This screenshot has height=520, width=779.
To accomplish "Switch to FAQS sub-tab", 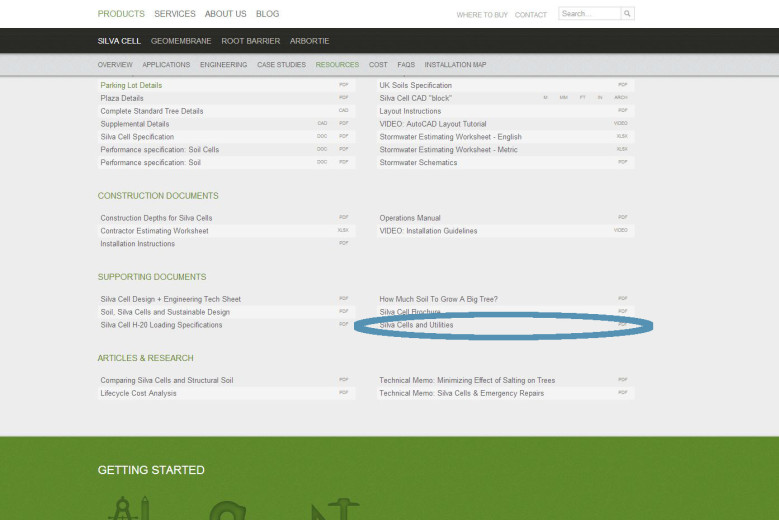I will [x=406, y=65].
